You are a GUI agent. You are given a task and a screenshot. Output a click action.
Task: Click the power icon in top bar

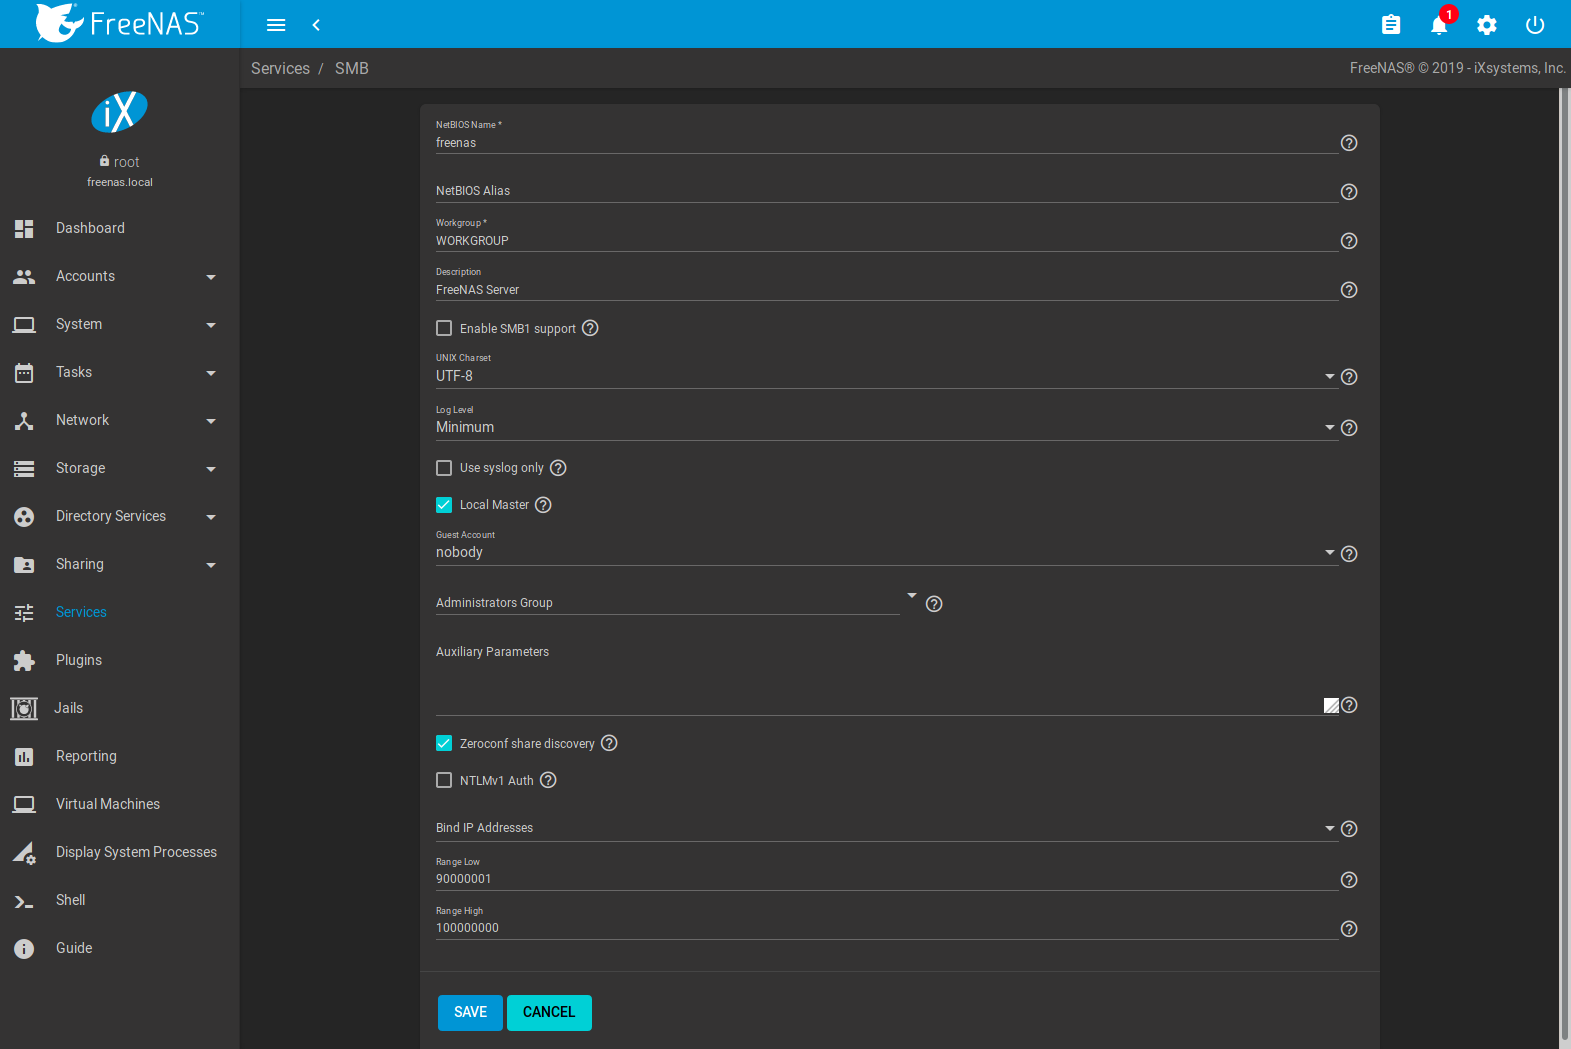tap(1535, 25)
